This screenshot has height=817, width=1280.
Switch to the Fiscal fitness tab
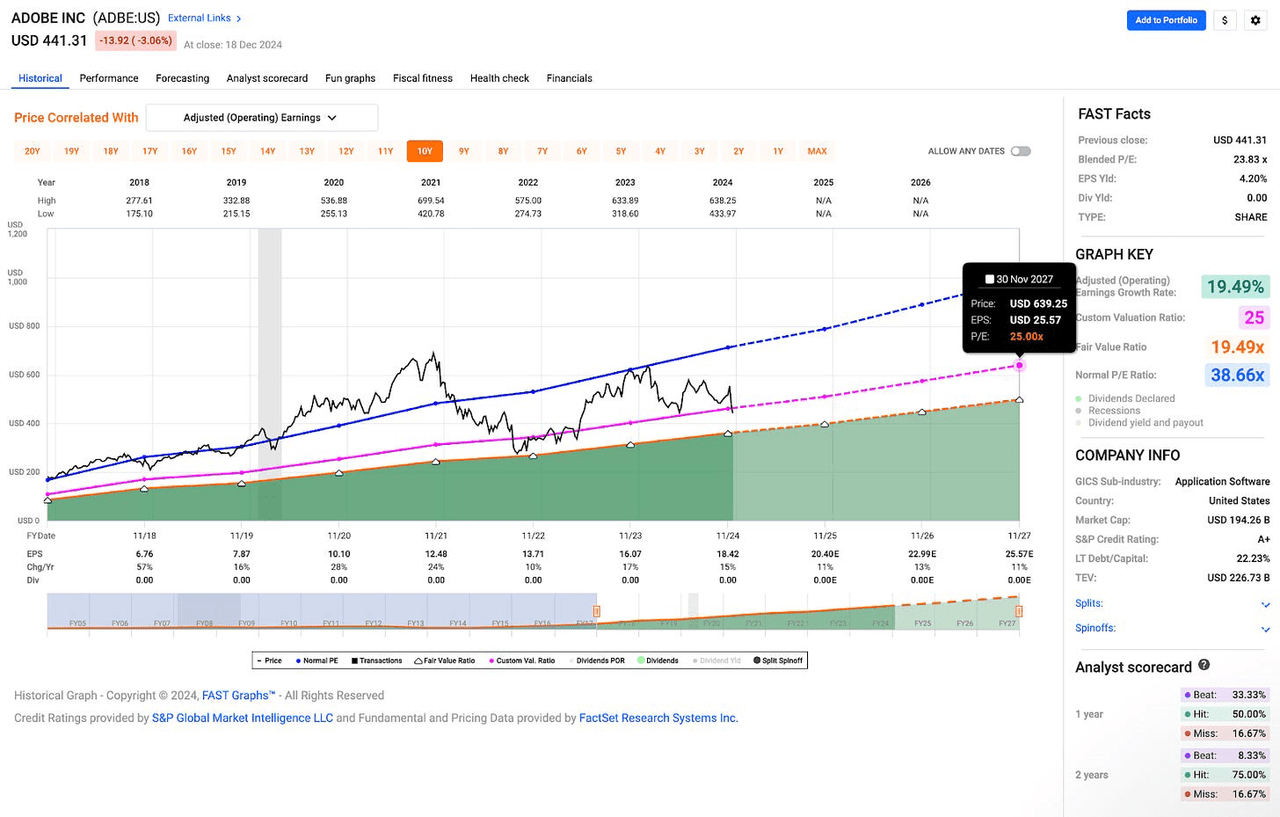click(x=422, y=78)
